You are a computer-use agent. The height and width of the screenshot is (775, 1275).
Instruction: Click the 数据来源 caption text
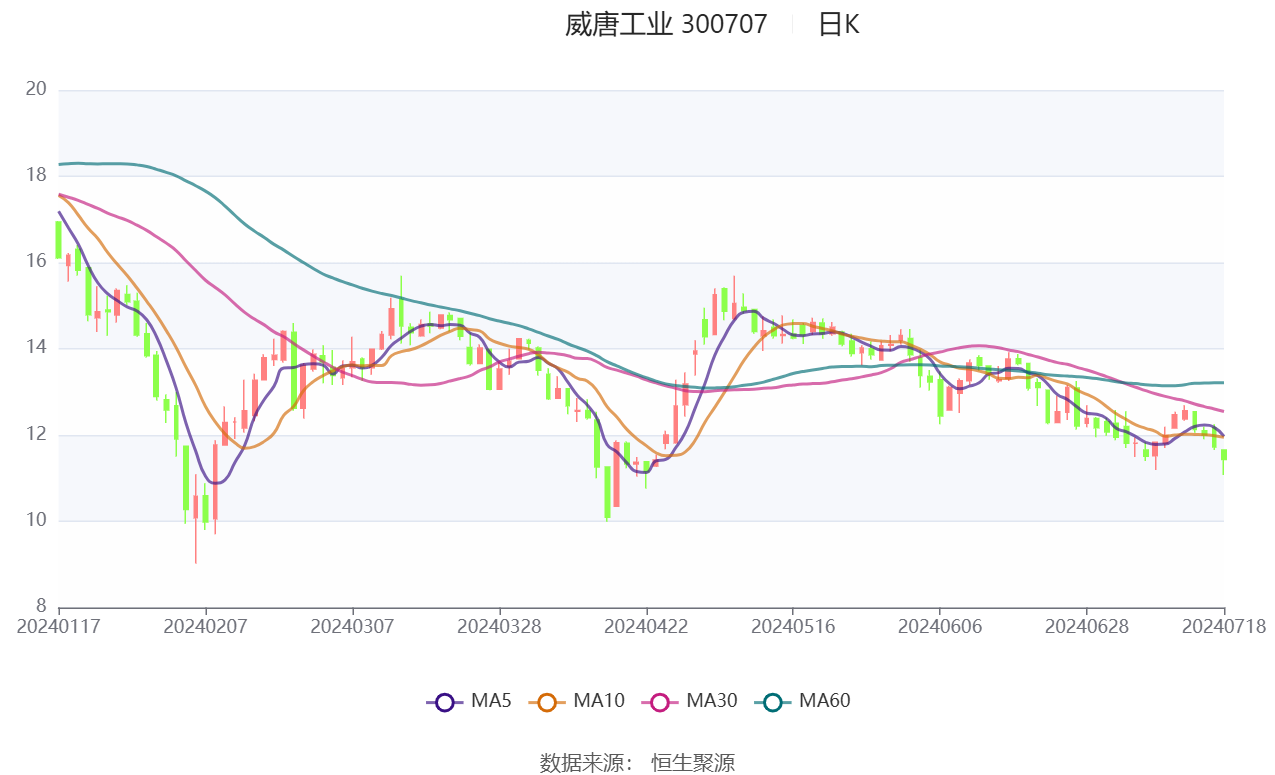[586, 763]
